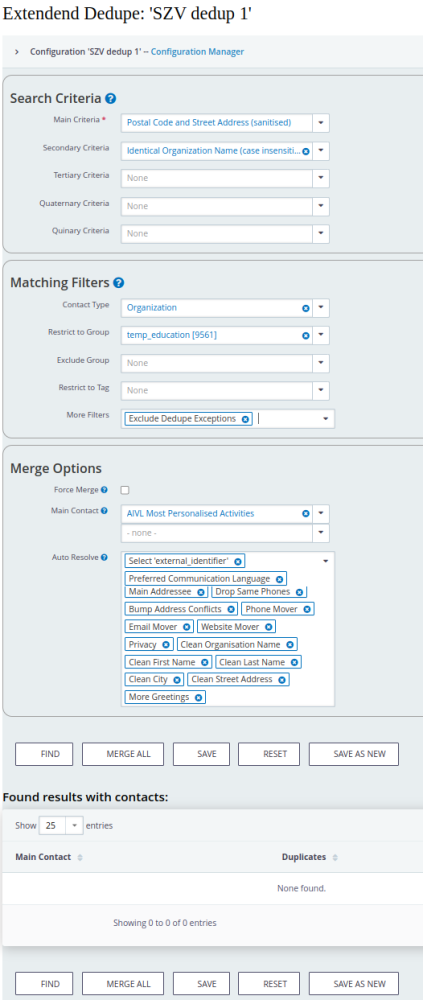Open Tertiary Criteria dropdown arrow
Screen dimensions: 423x1000
pos(321,178)
